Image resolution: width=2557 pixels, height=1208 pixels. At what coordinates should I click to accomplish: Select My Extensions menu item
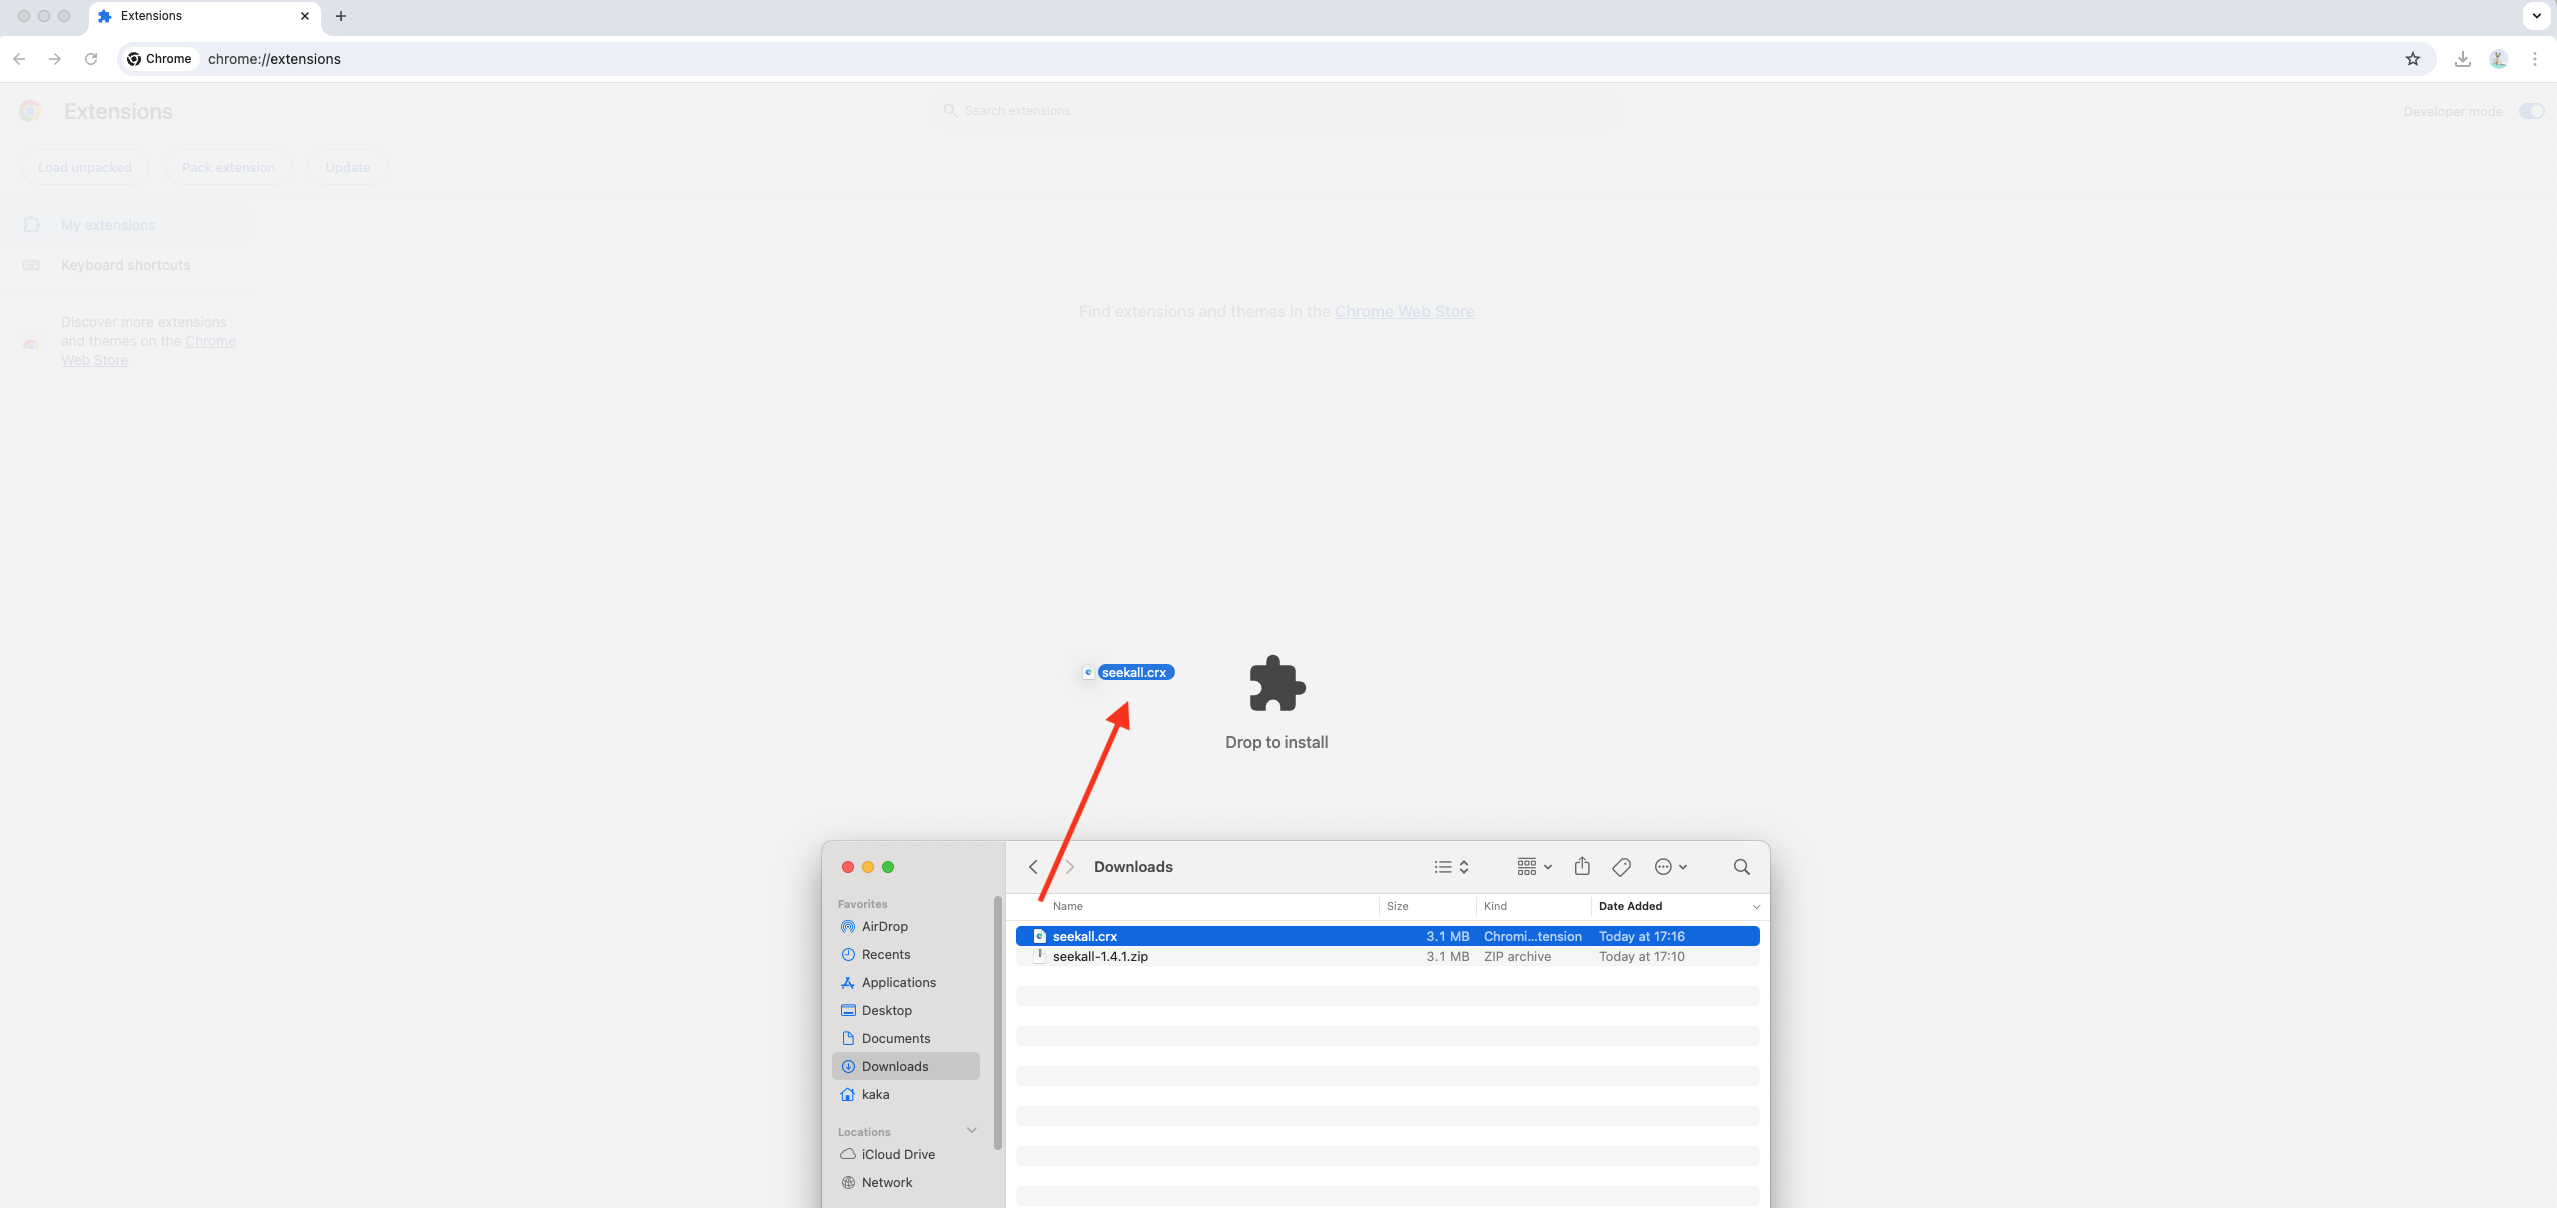(108, 225)
